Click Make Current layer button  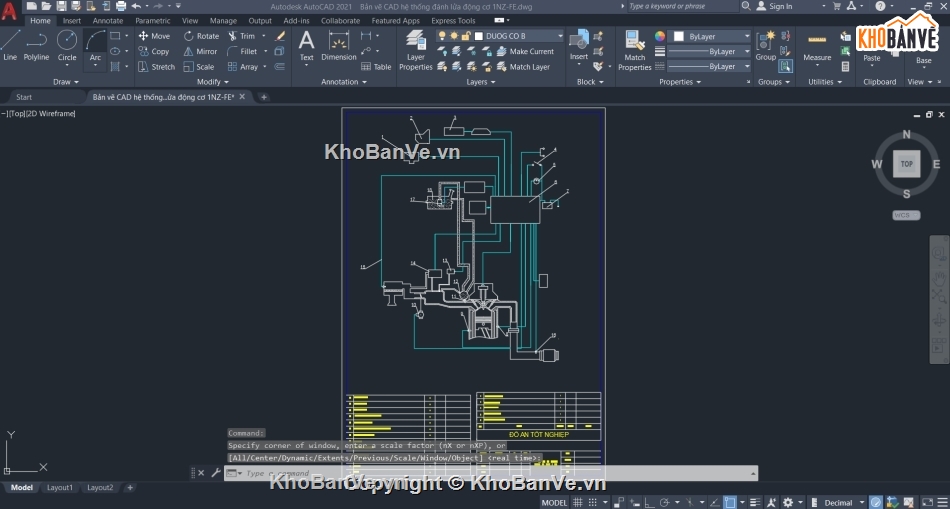pyautogui.click(x=525, y=52)
